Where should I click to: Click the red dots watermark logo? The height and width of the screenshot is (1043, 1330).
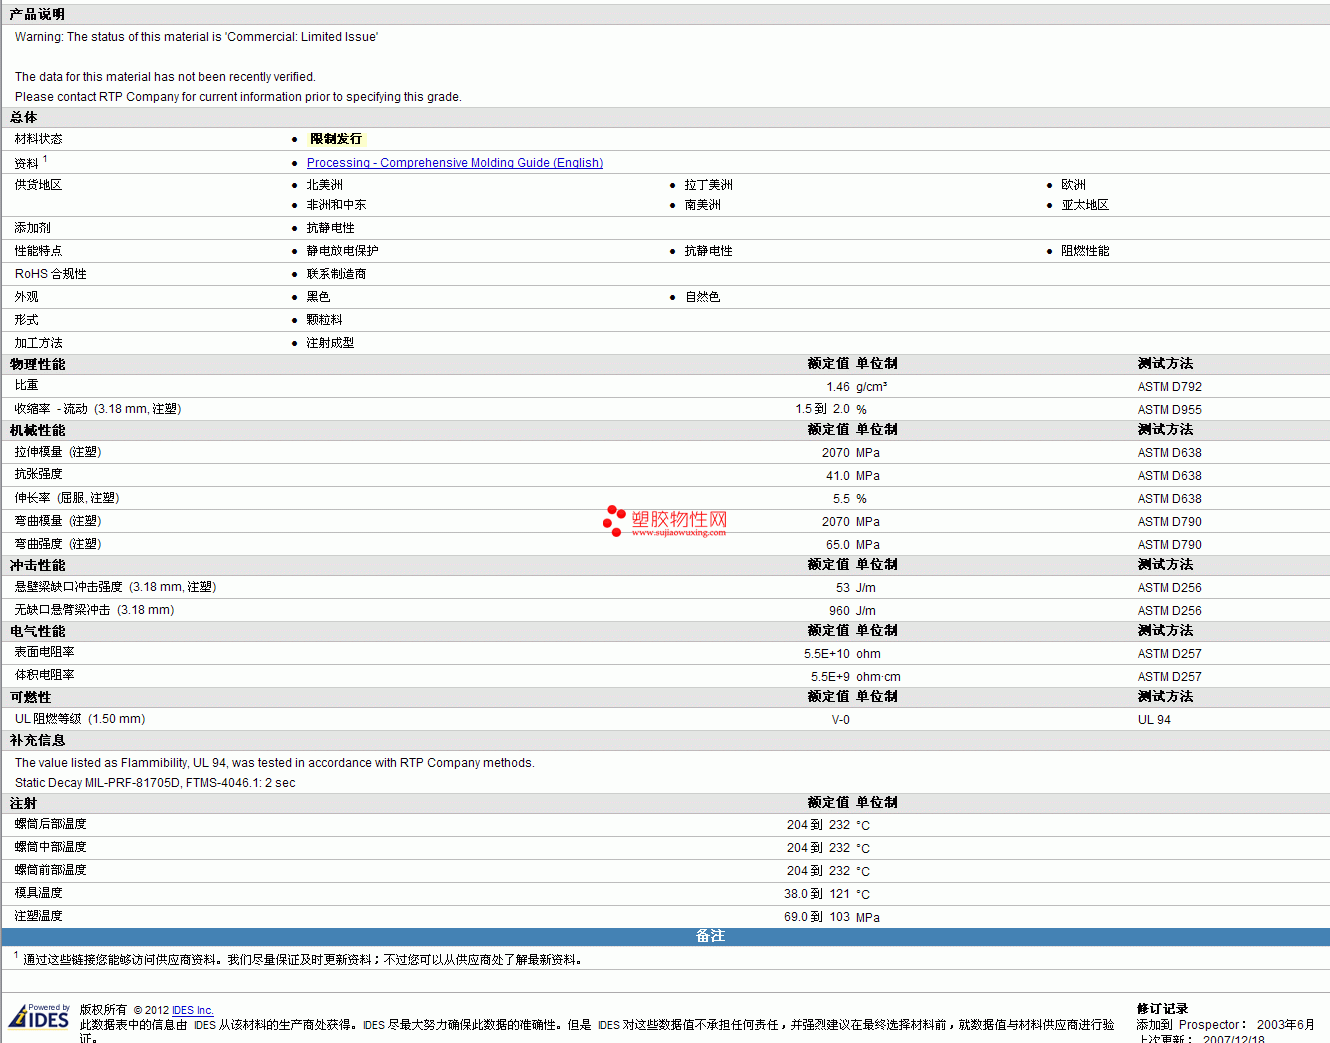click(614, 520)
